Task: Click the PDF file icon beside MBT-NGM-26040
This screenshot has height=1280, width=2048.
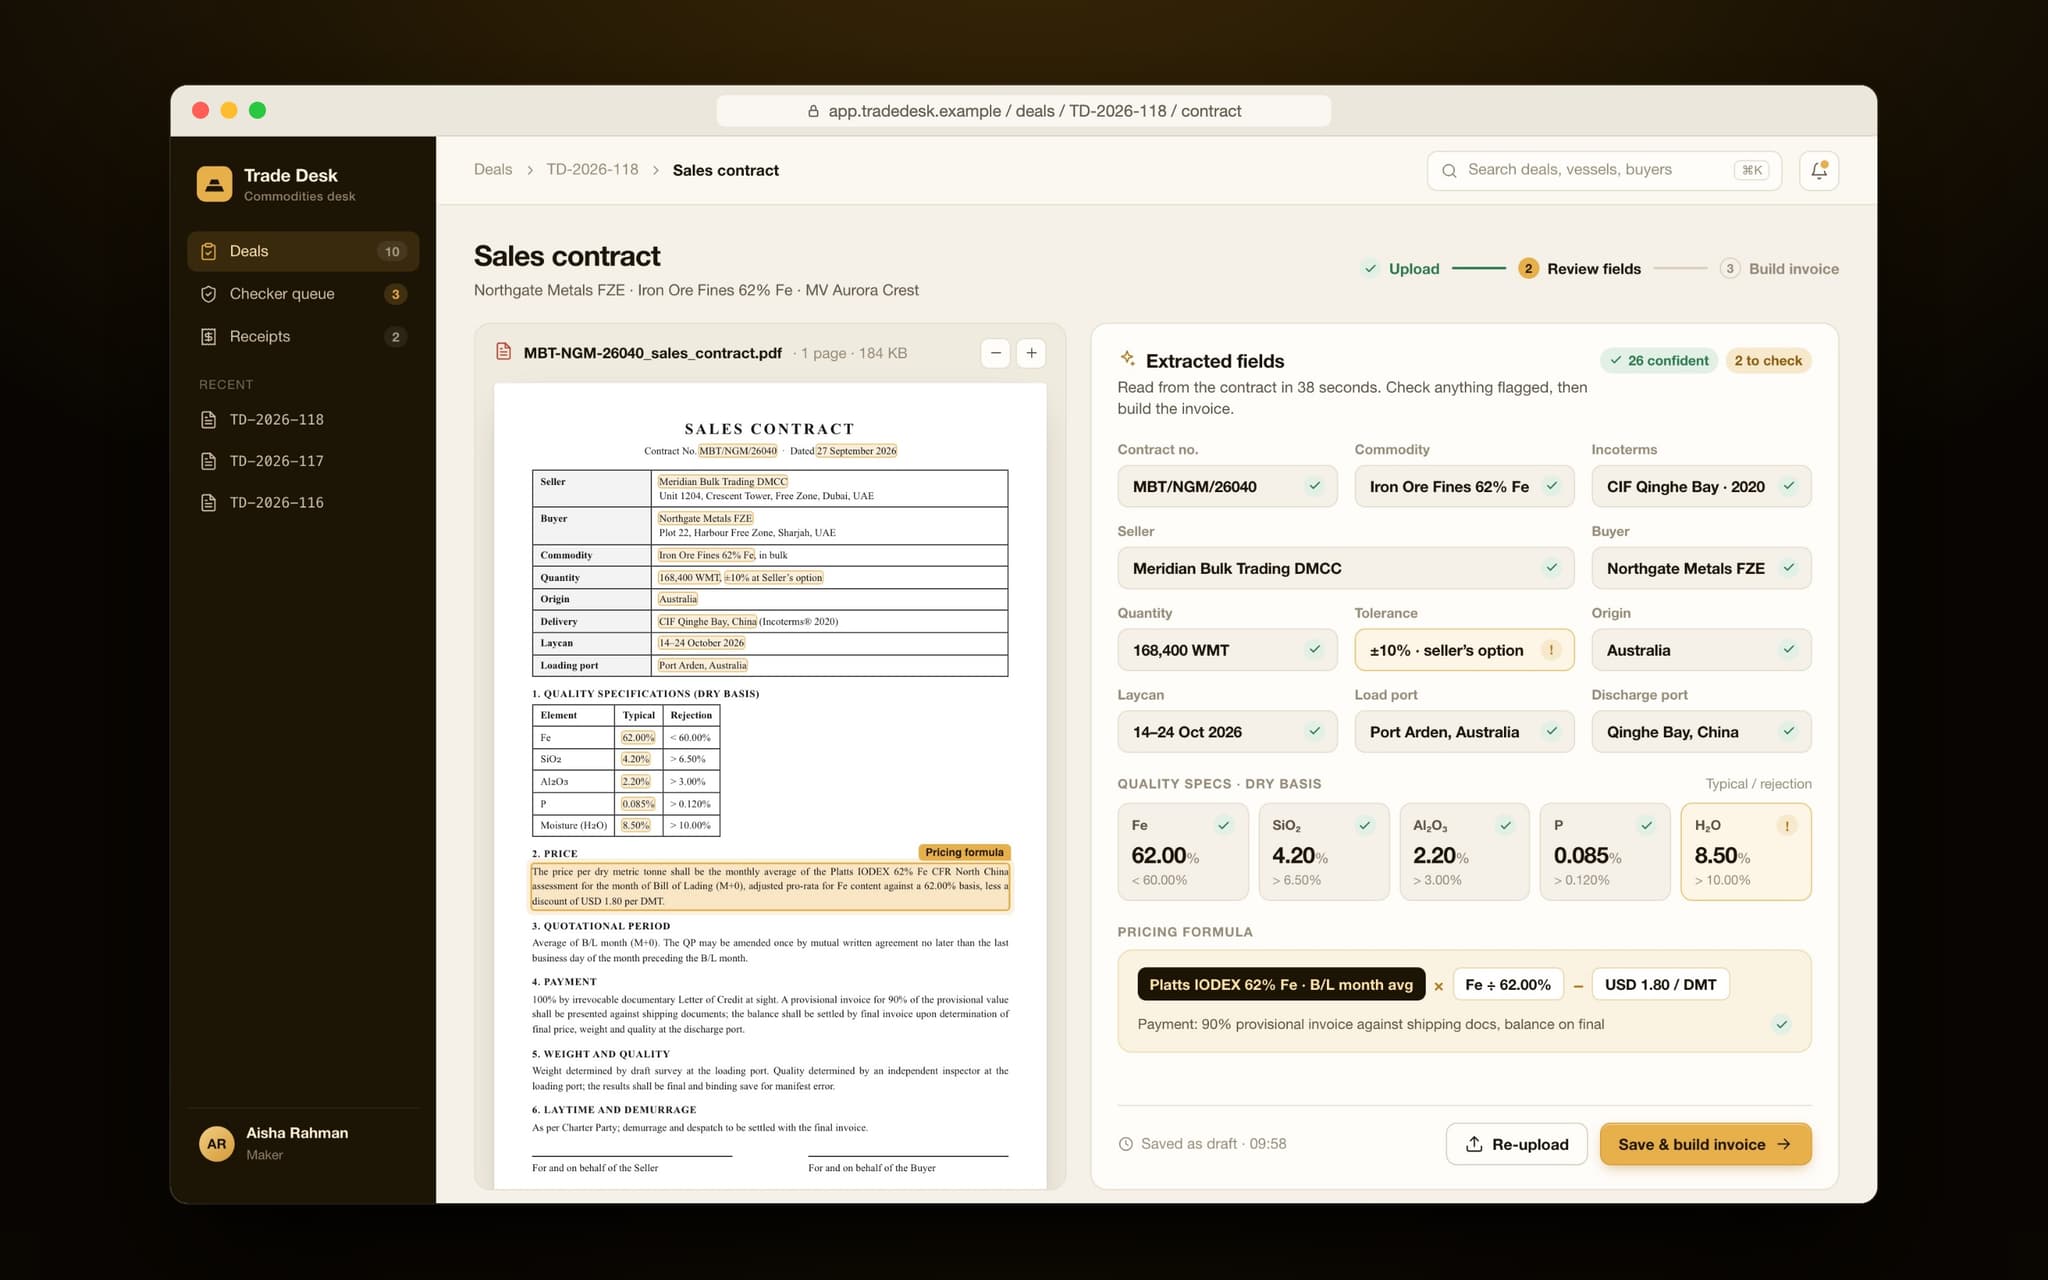Action: click(504, 352)
